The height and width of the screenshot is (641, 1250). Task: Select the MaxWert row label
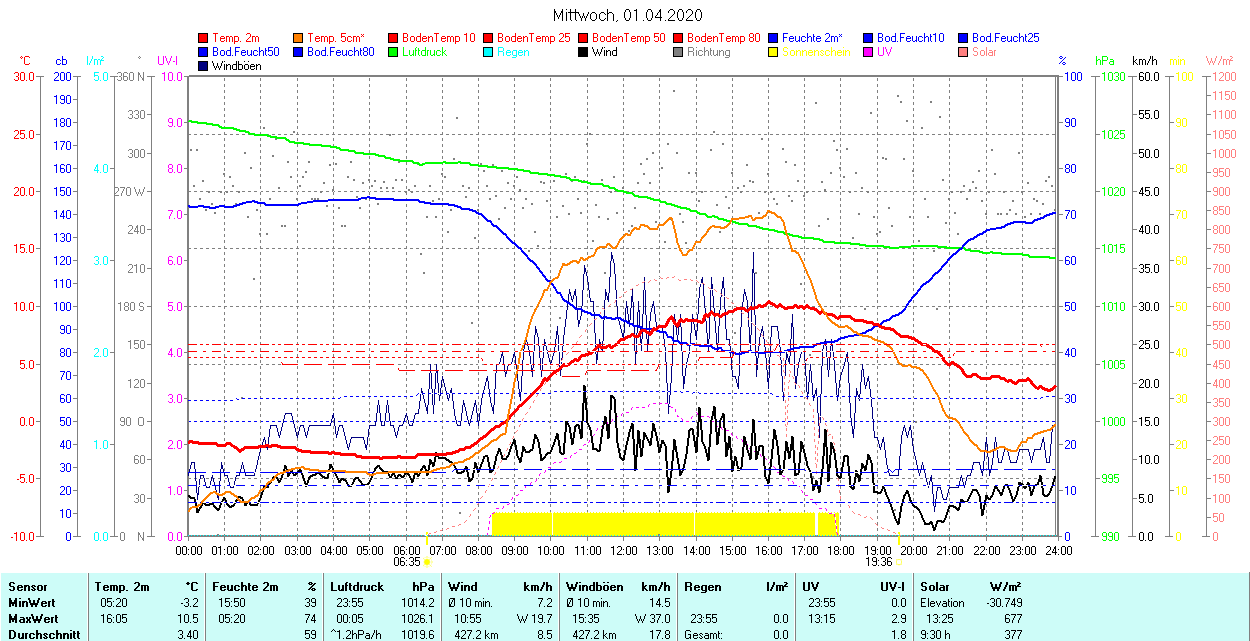tap(30, 618)
